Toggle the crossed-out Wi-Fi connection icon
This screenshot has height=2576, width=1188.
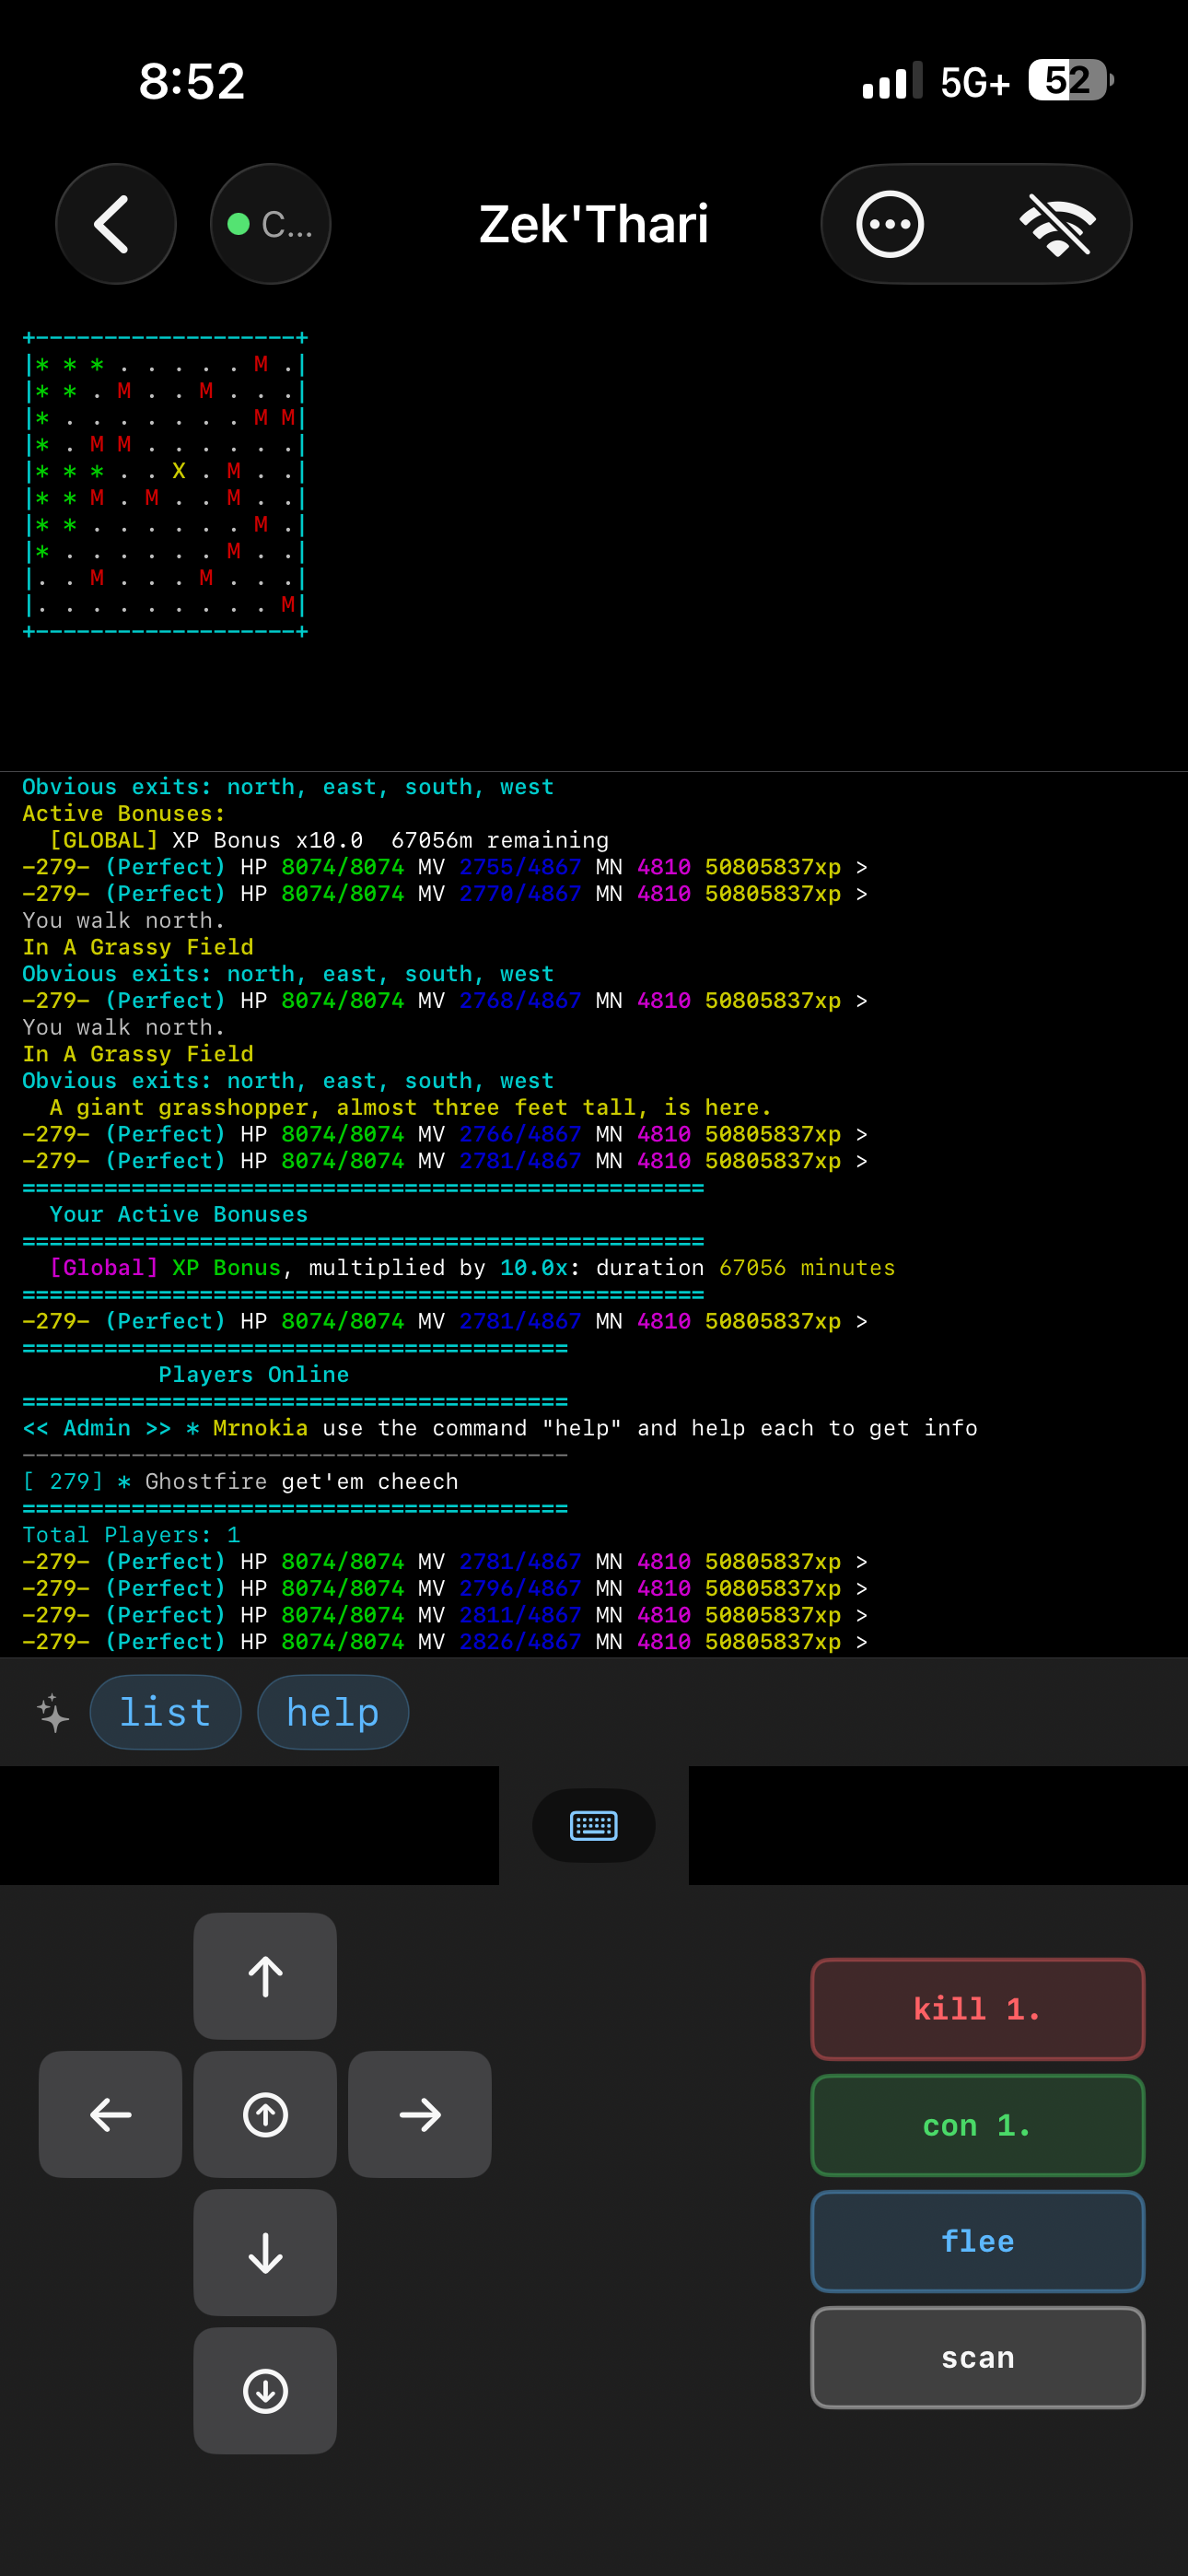(x=1057, y=224)
